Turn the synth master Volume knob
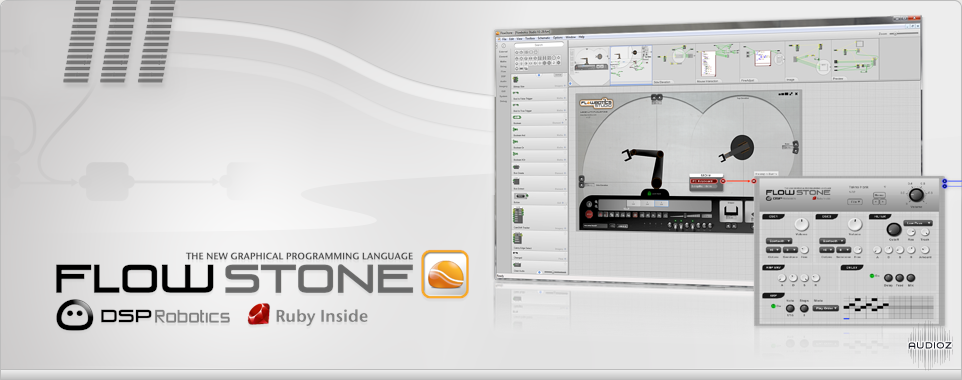This screenshot has width=962, height=380. click(x=916, y=196)
